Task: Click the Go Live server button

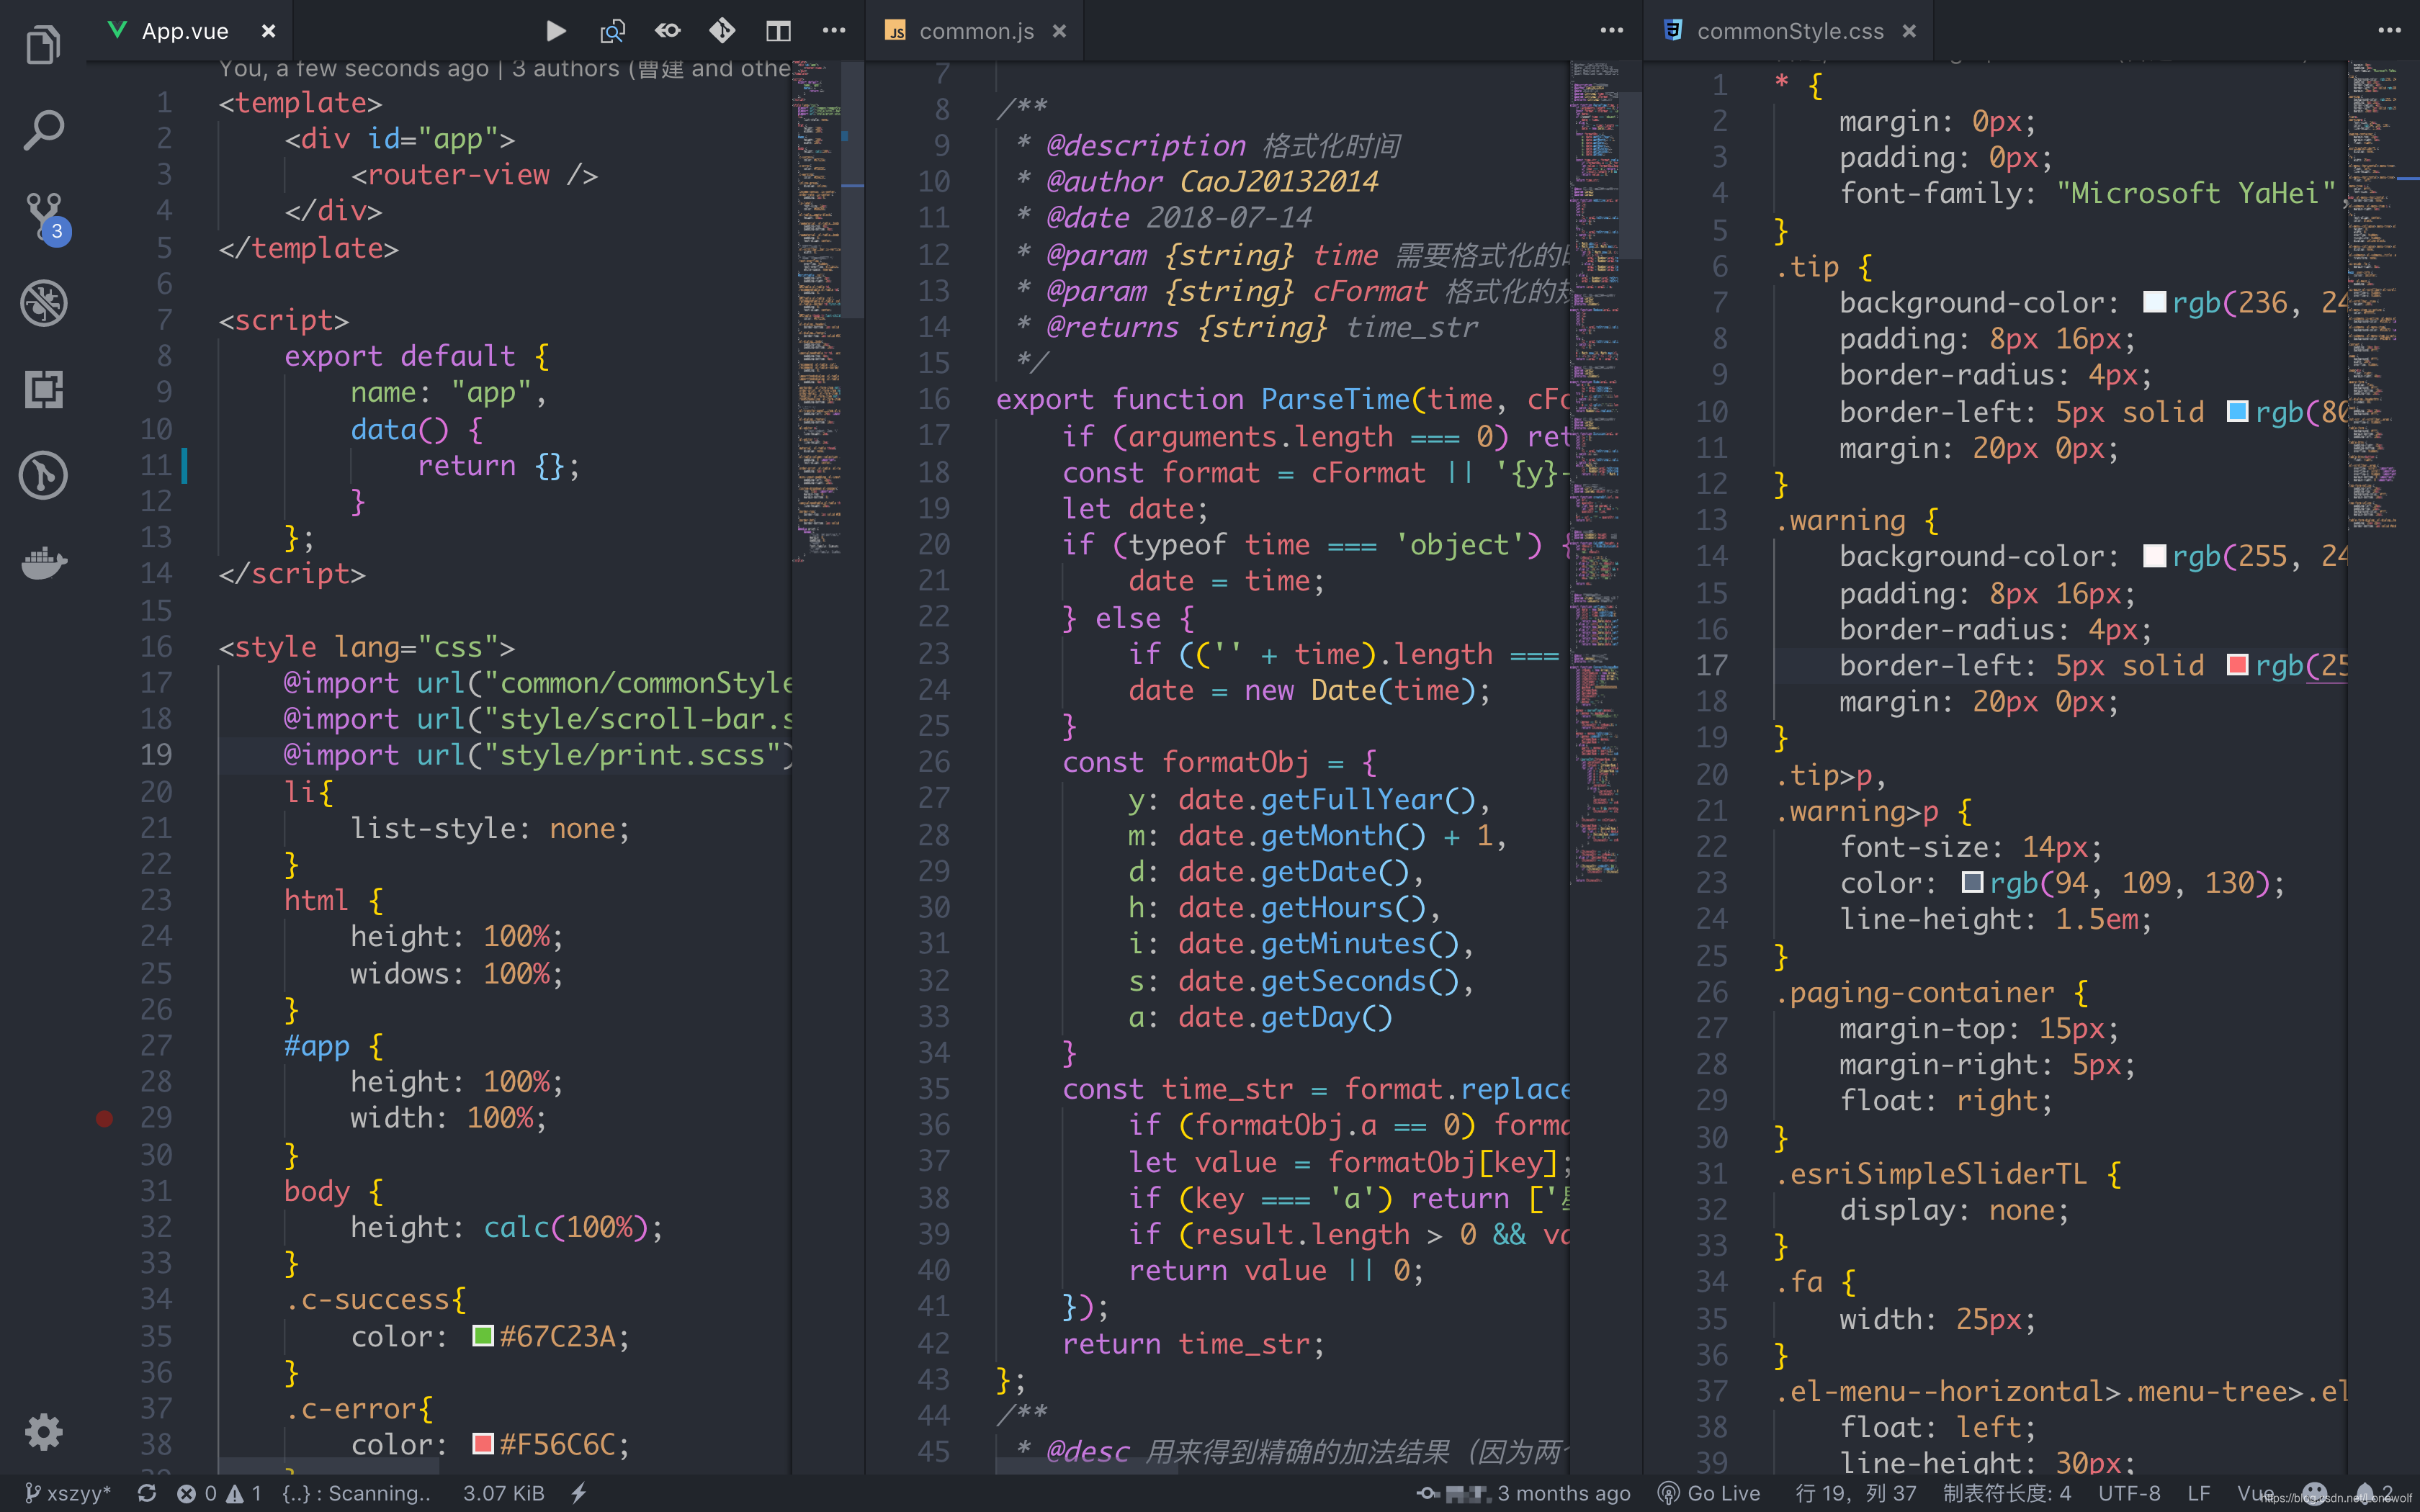Action: [1709, 1493]
